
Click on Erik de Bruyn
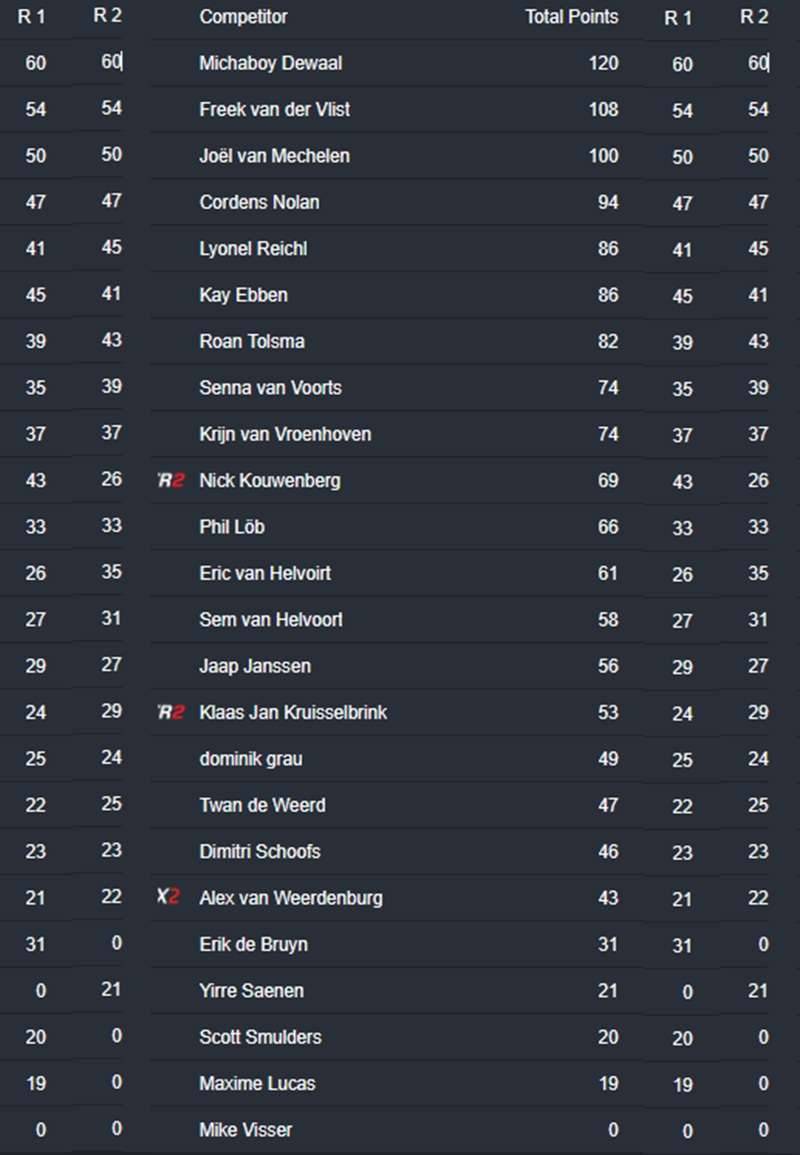(x=253, y=944)
